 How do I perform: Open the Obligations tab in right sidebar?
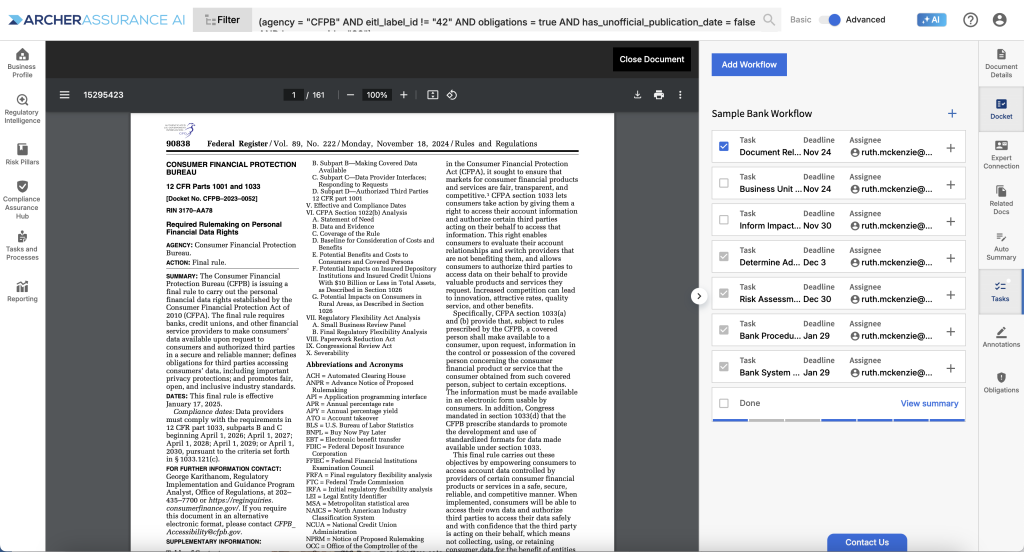point(1001,382)
